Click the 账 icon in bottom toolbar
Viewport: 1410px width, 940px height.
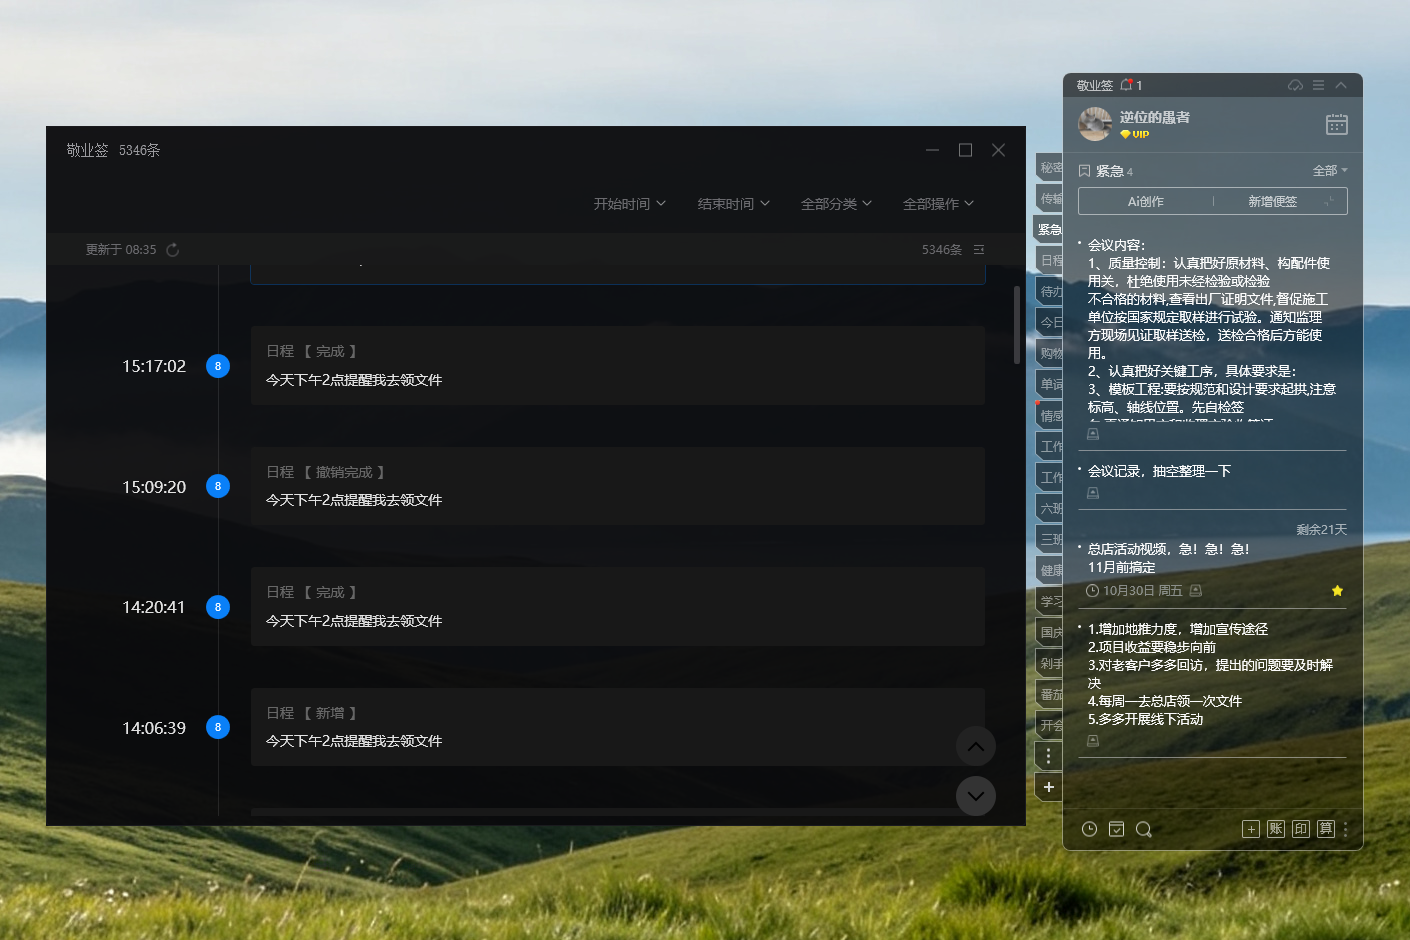pos(1276,829)
